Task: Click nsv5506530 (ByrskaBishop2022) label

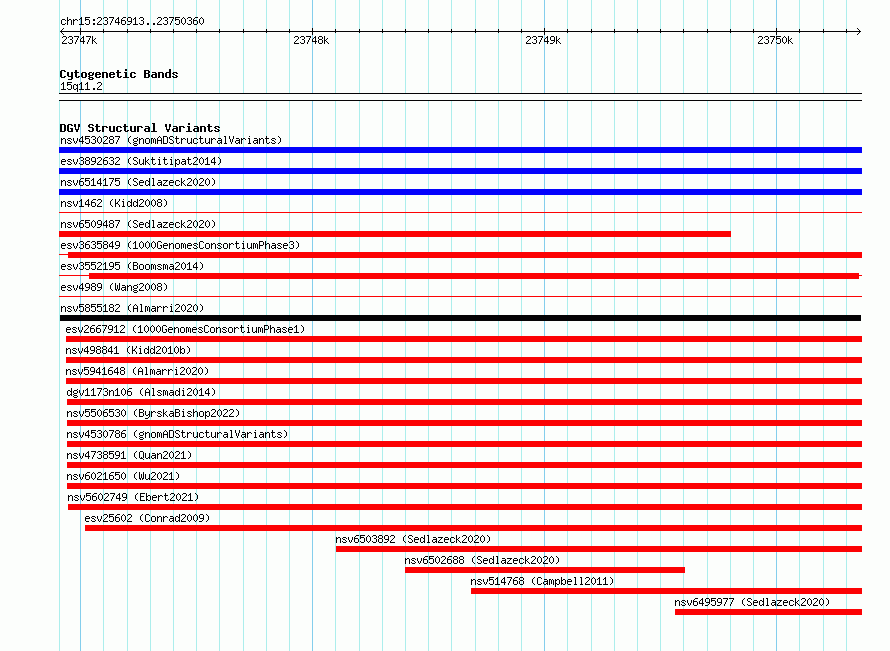Action: 153,413
